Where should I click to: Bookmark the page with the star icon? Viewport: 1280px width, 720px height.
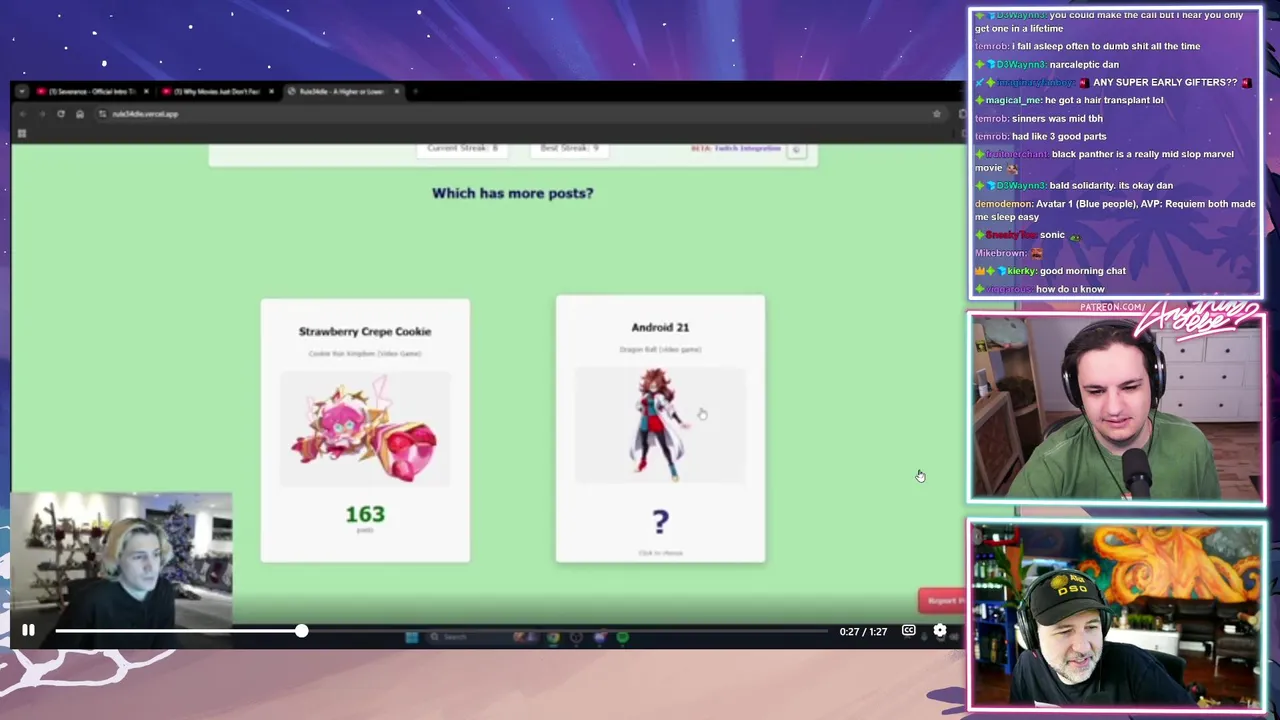point(936,114)
